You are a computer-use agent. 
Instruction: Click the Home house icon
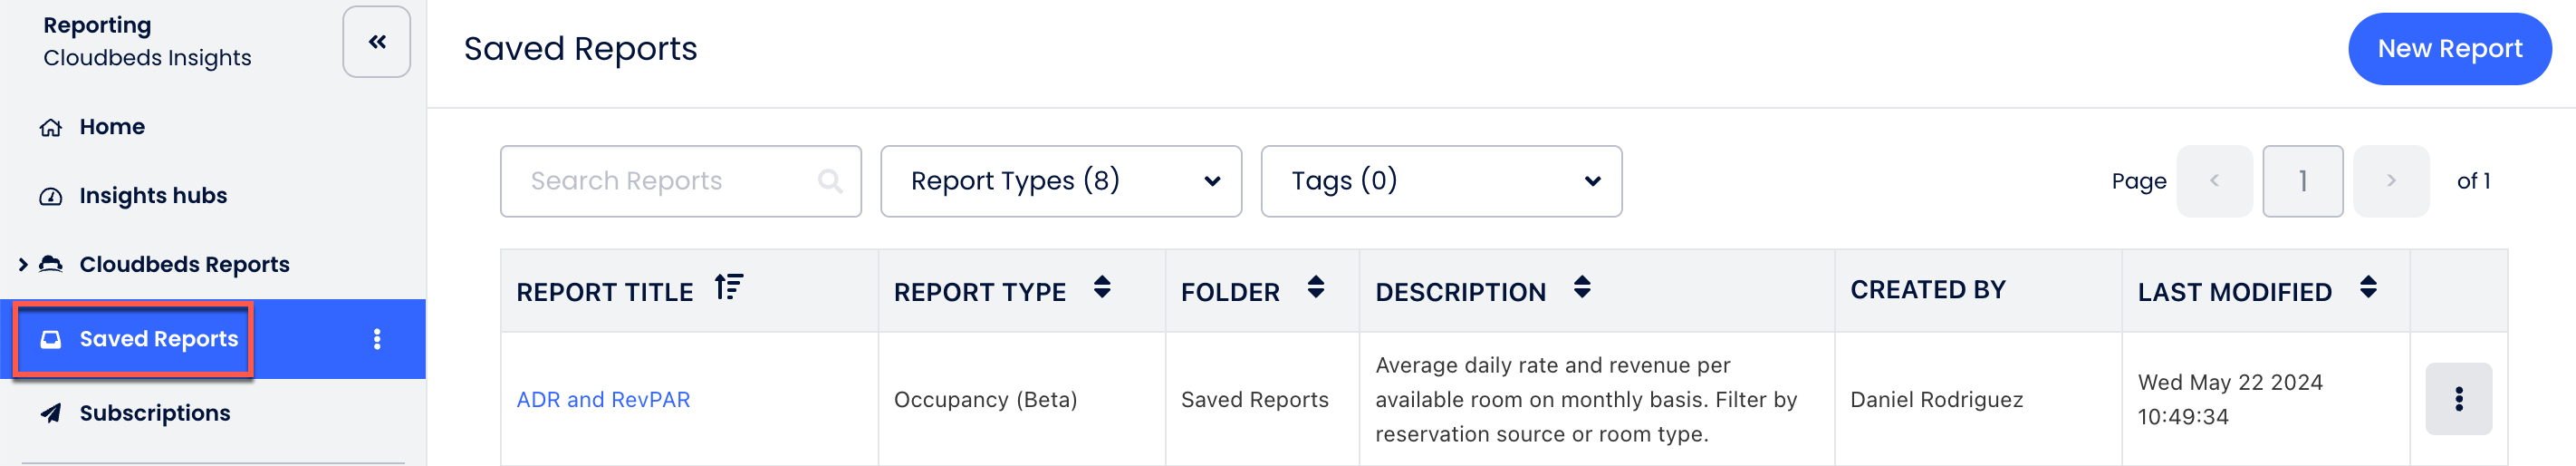[51, 128]
